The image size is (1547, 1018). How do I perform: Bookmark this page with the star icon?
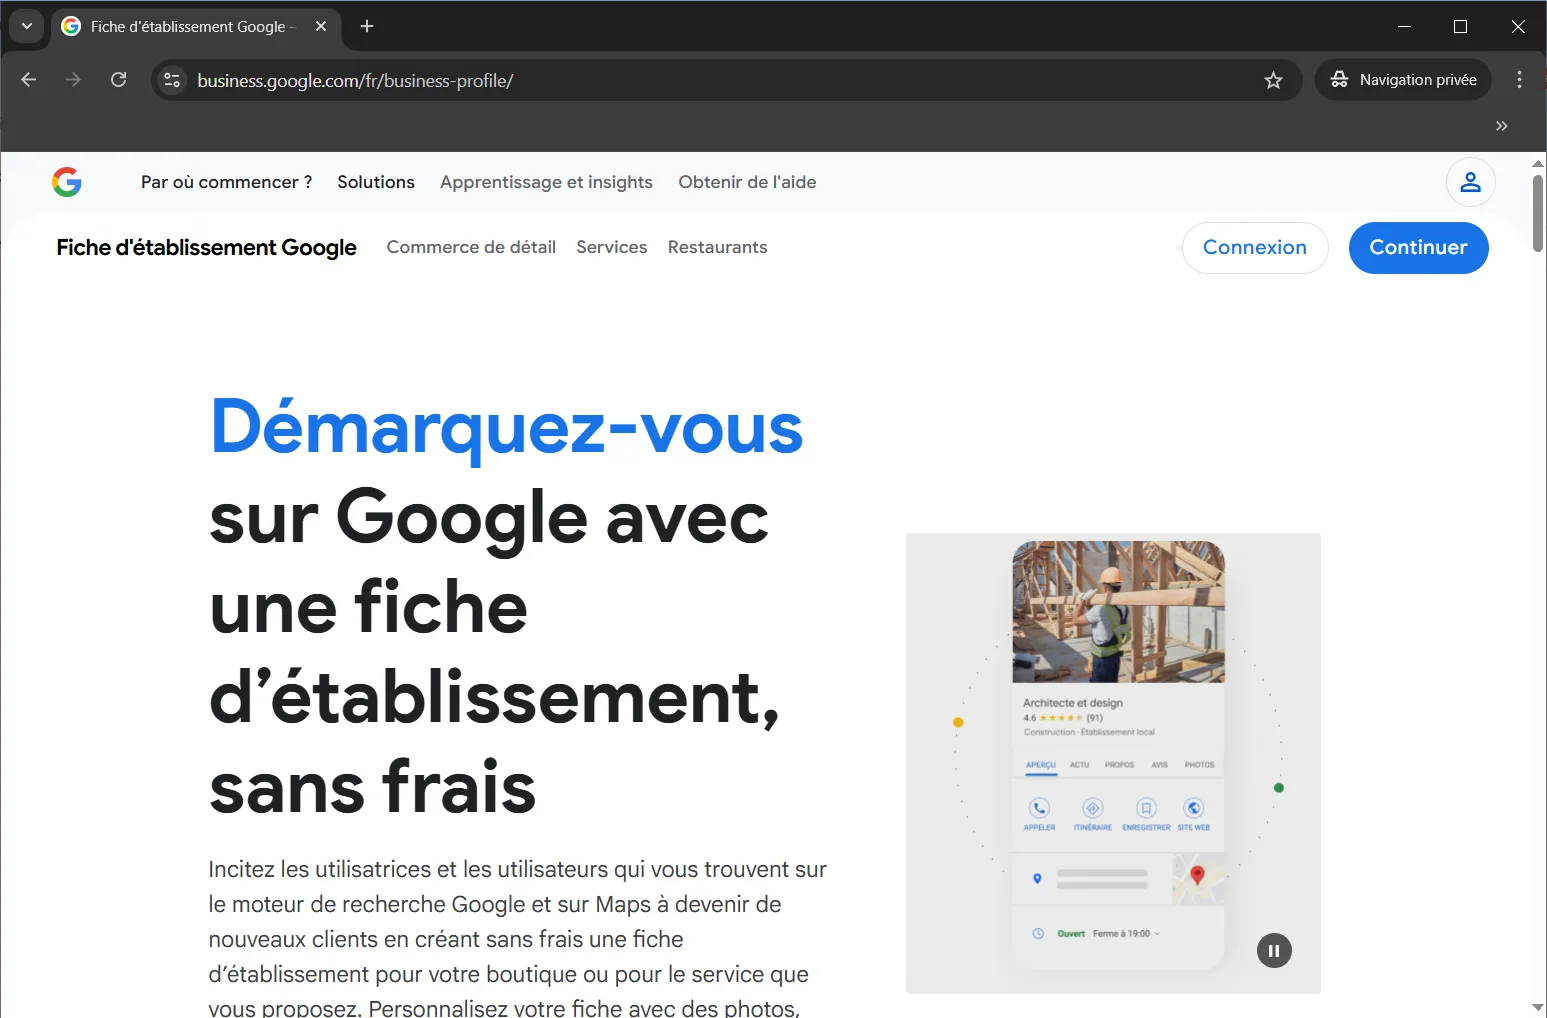(x=1273, y=80)
